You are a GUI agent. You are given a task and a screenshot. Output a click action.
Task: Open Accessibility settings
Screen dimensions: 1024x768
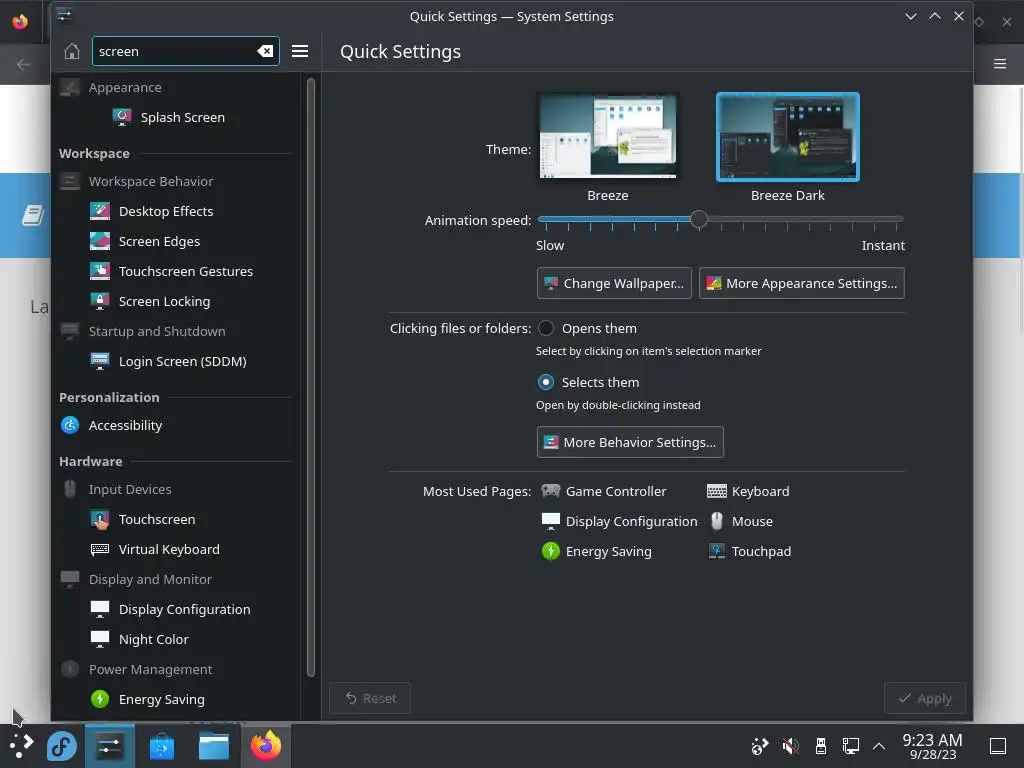[x=174, y=426]
